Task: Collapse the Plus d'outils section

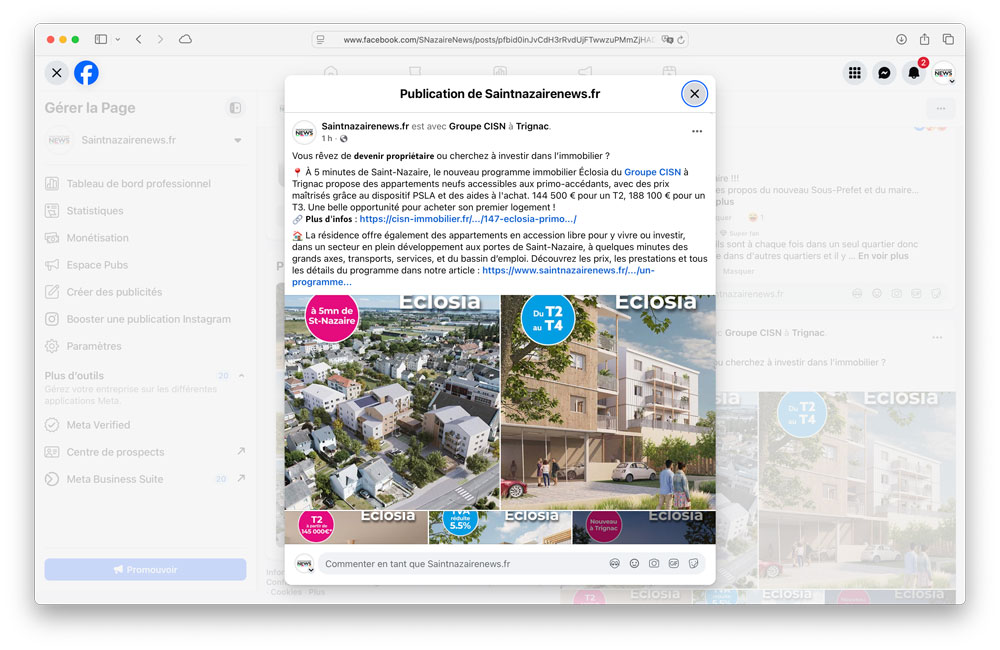Action: point(242,376)
